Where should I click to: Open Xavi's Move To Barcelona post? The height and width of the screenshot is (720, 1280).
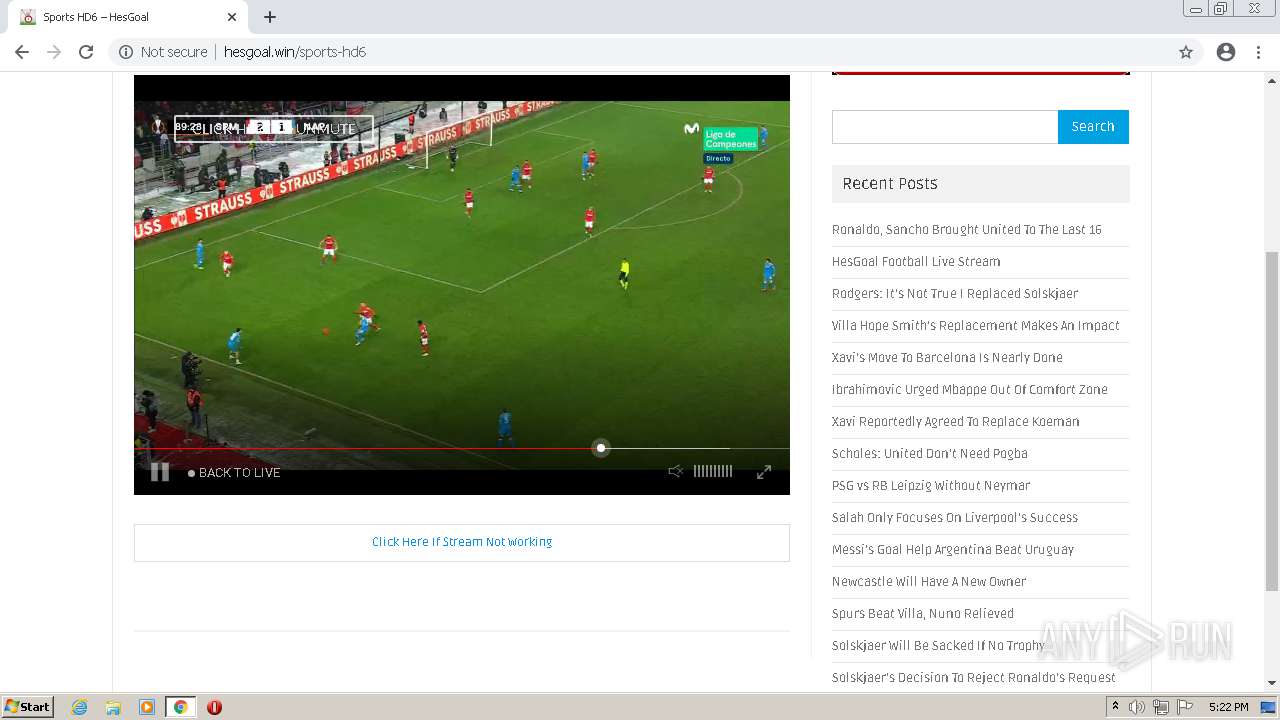point(947,358)
